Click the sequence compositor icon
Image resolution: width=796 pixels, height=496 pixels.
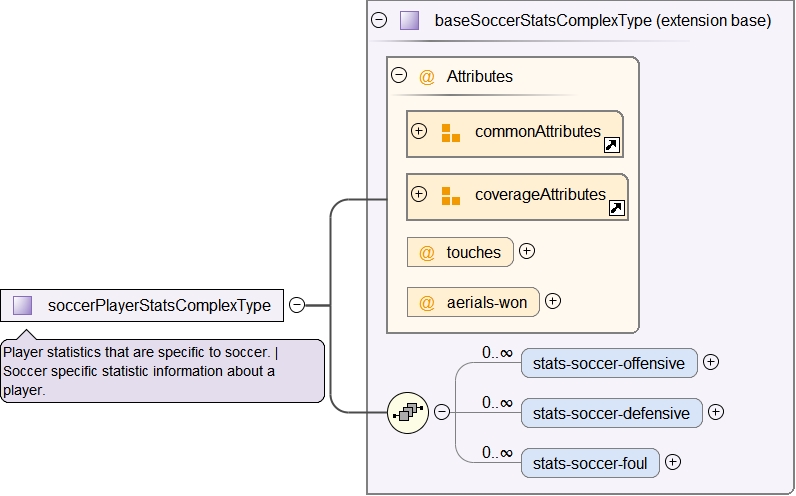point(408,412)
